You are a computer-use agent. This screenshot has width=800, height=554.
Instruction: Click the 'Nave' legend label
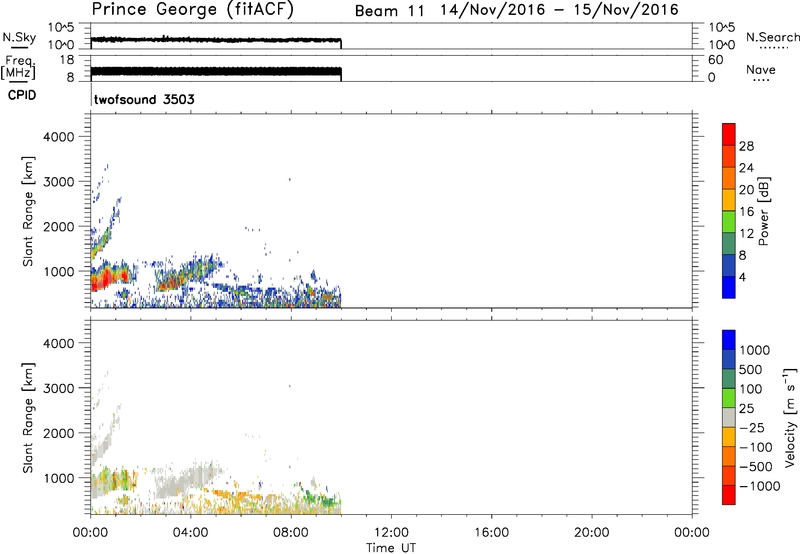(x=761, y=69)
